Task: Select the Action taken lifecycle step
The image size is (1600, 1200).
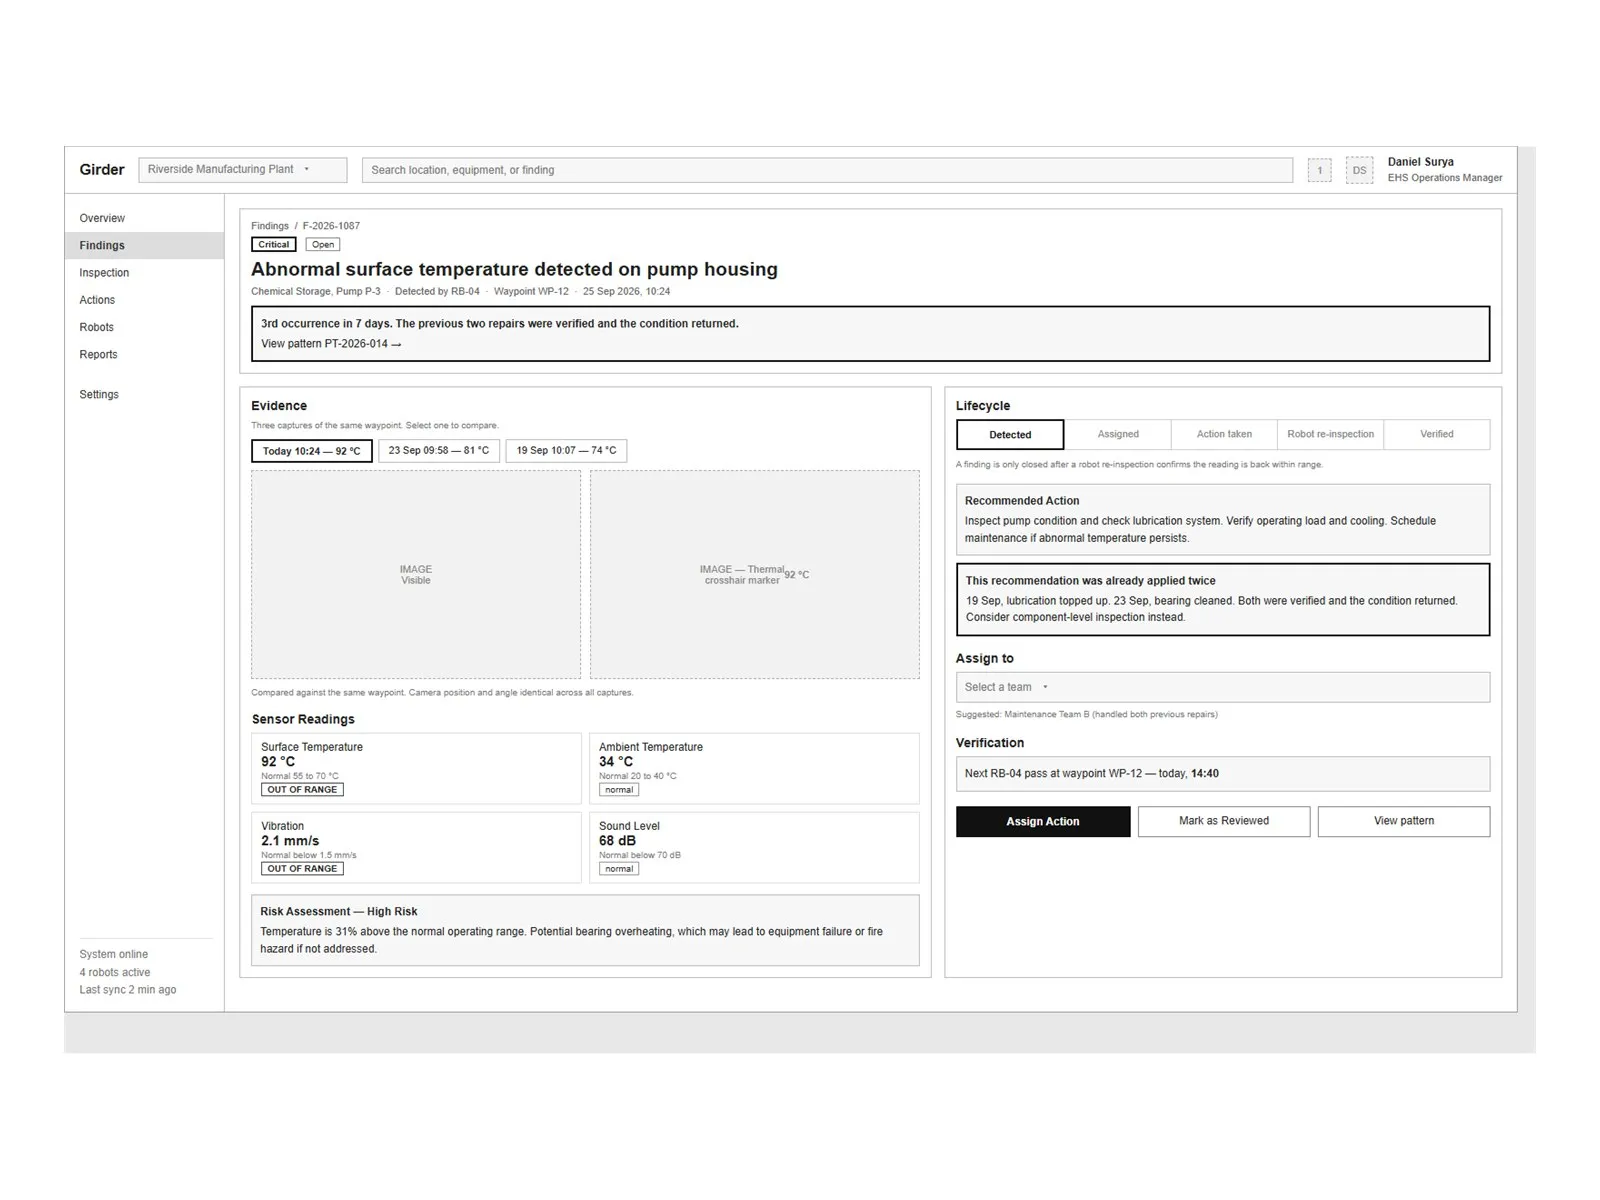Action: pyautogui.click(x=1224, y=434)
